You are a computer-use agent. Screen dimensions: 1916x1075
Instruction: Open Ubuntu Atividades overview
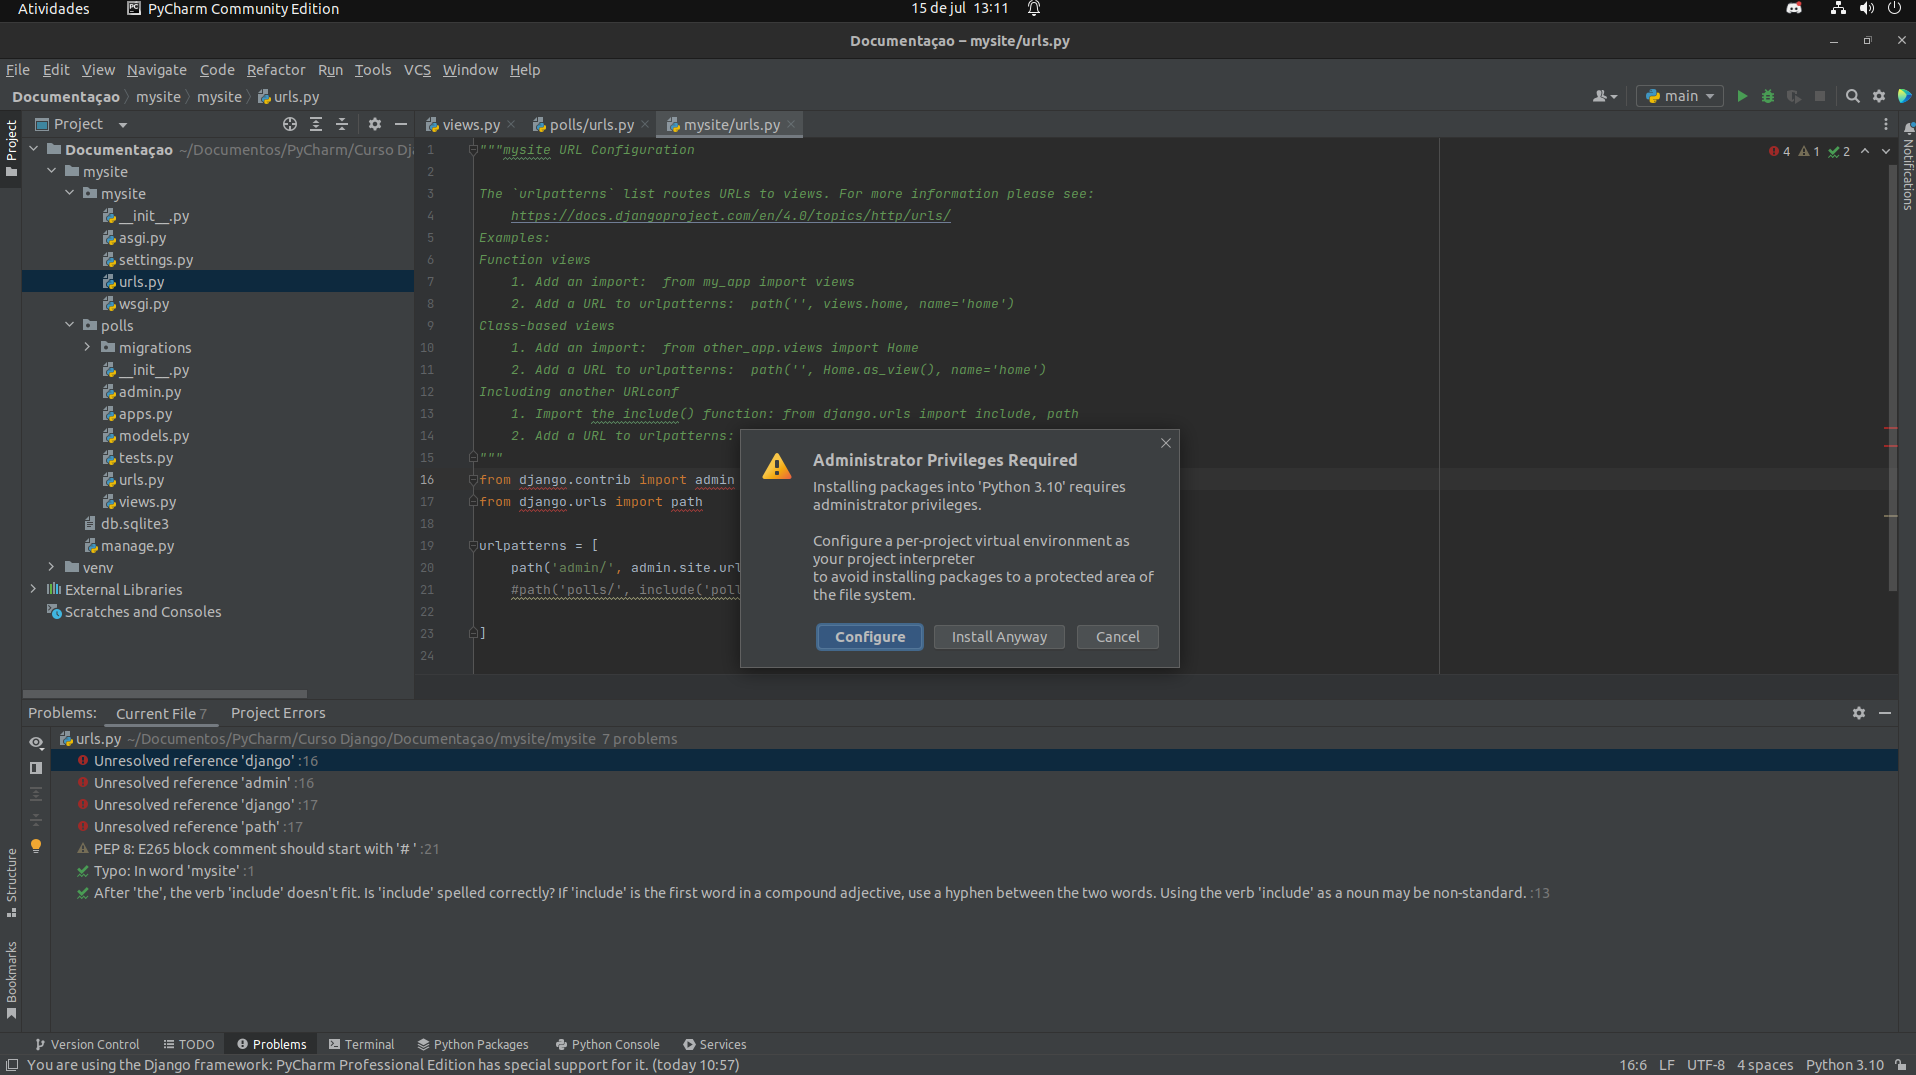(x=53, y=9)
